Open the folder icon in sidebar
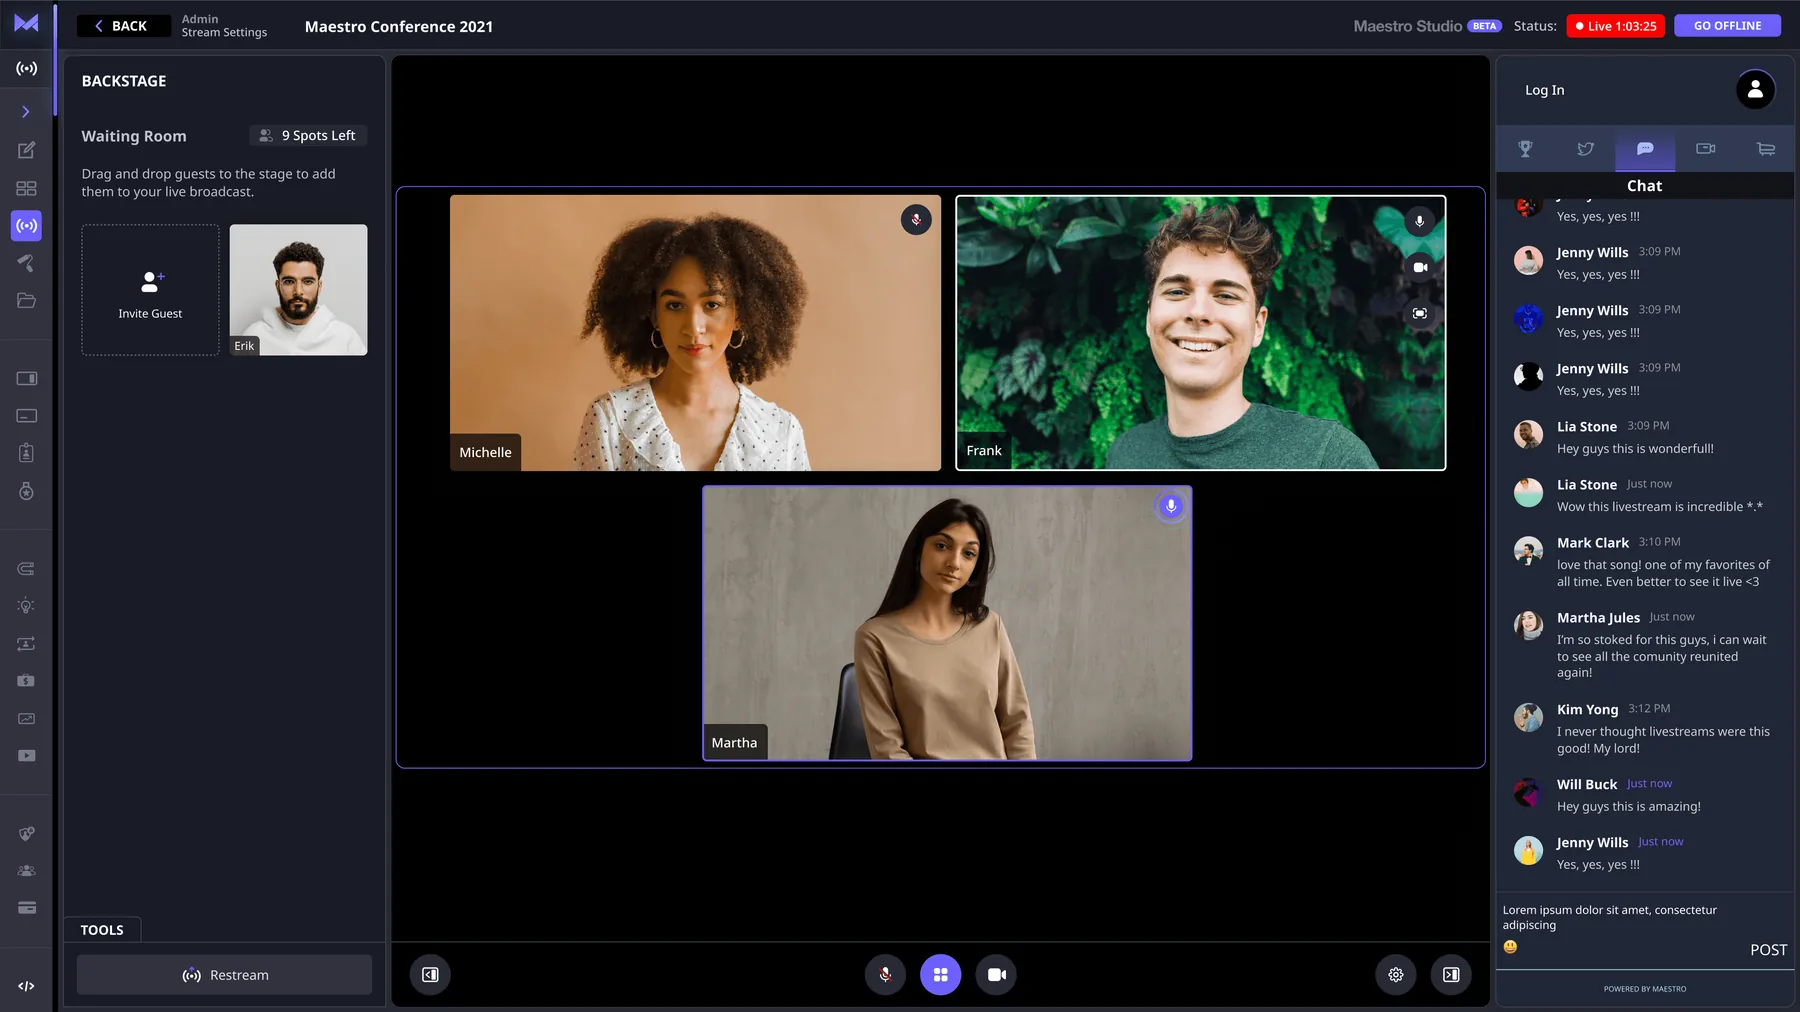The width and height of the screenshot is (1800, 1012). [26, 300]
